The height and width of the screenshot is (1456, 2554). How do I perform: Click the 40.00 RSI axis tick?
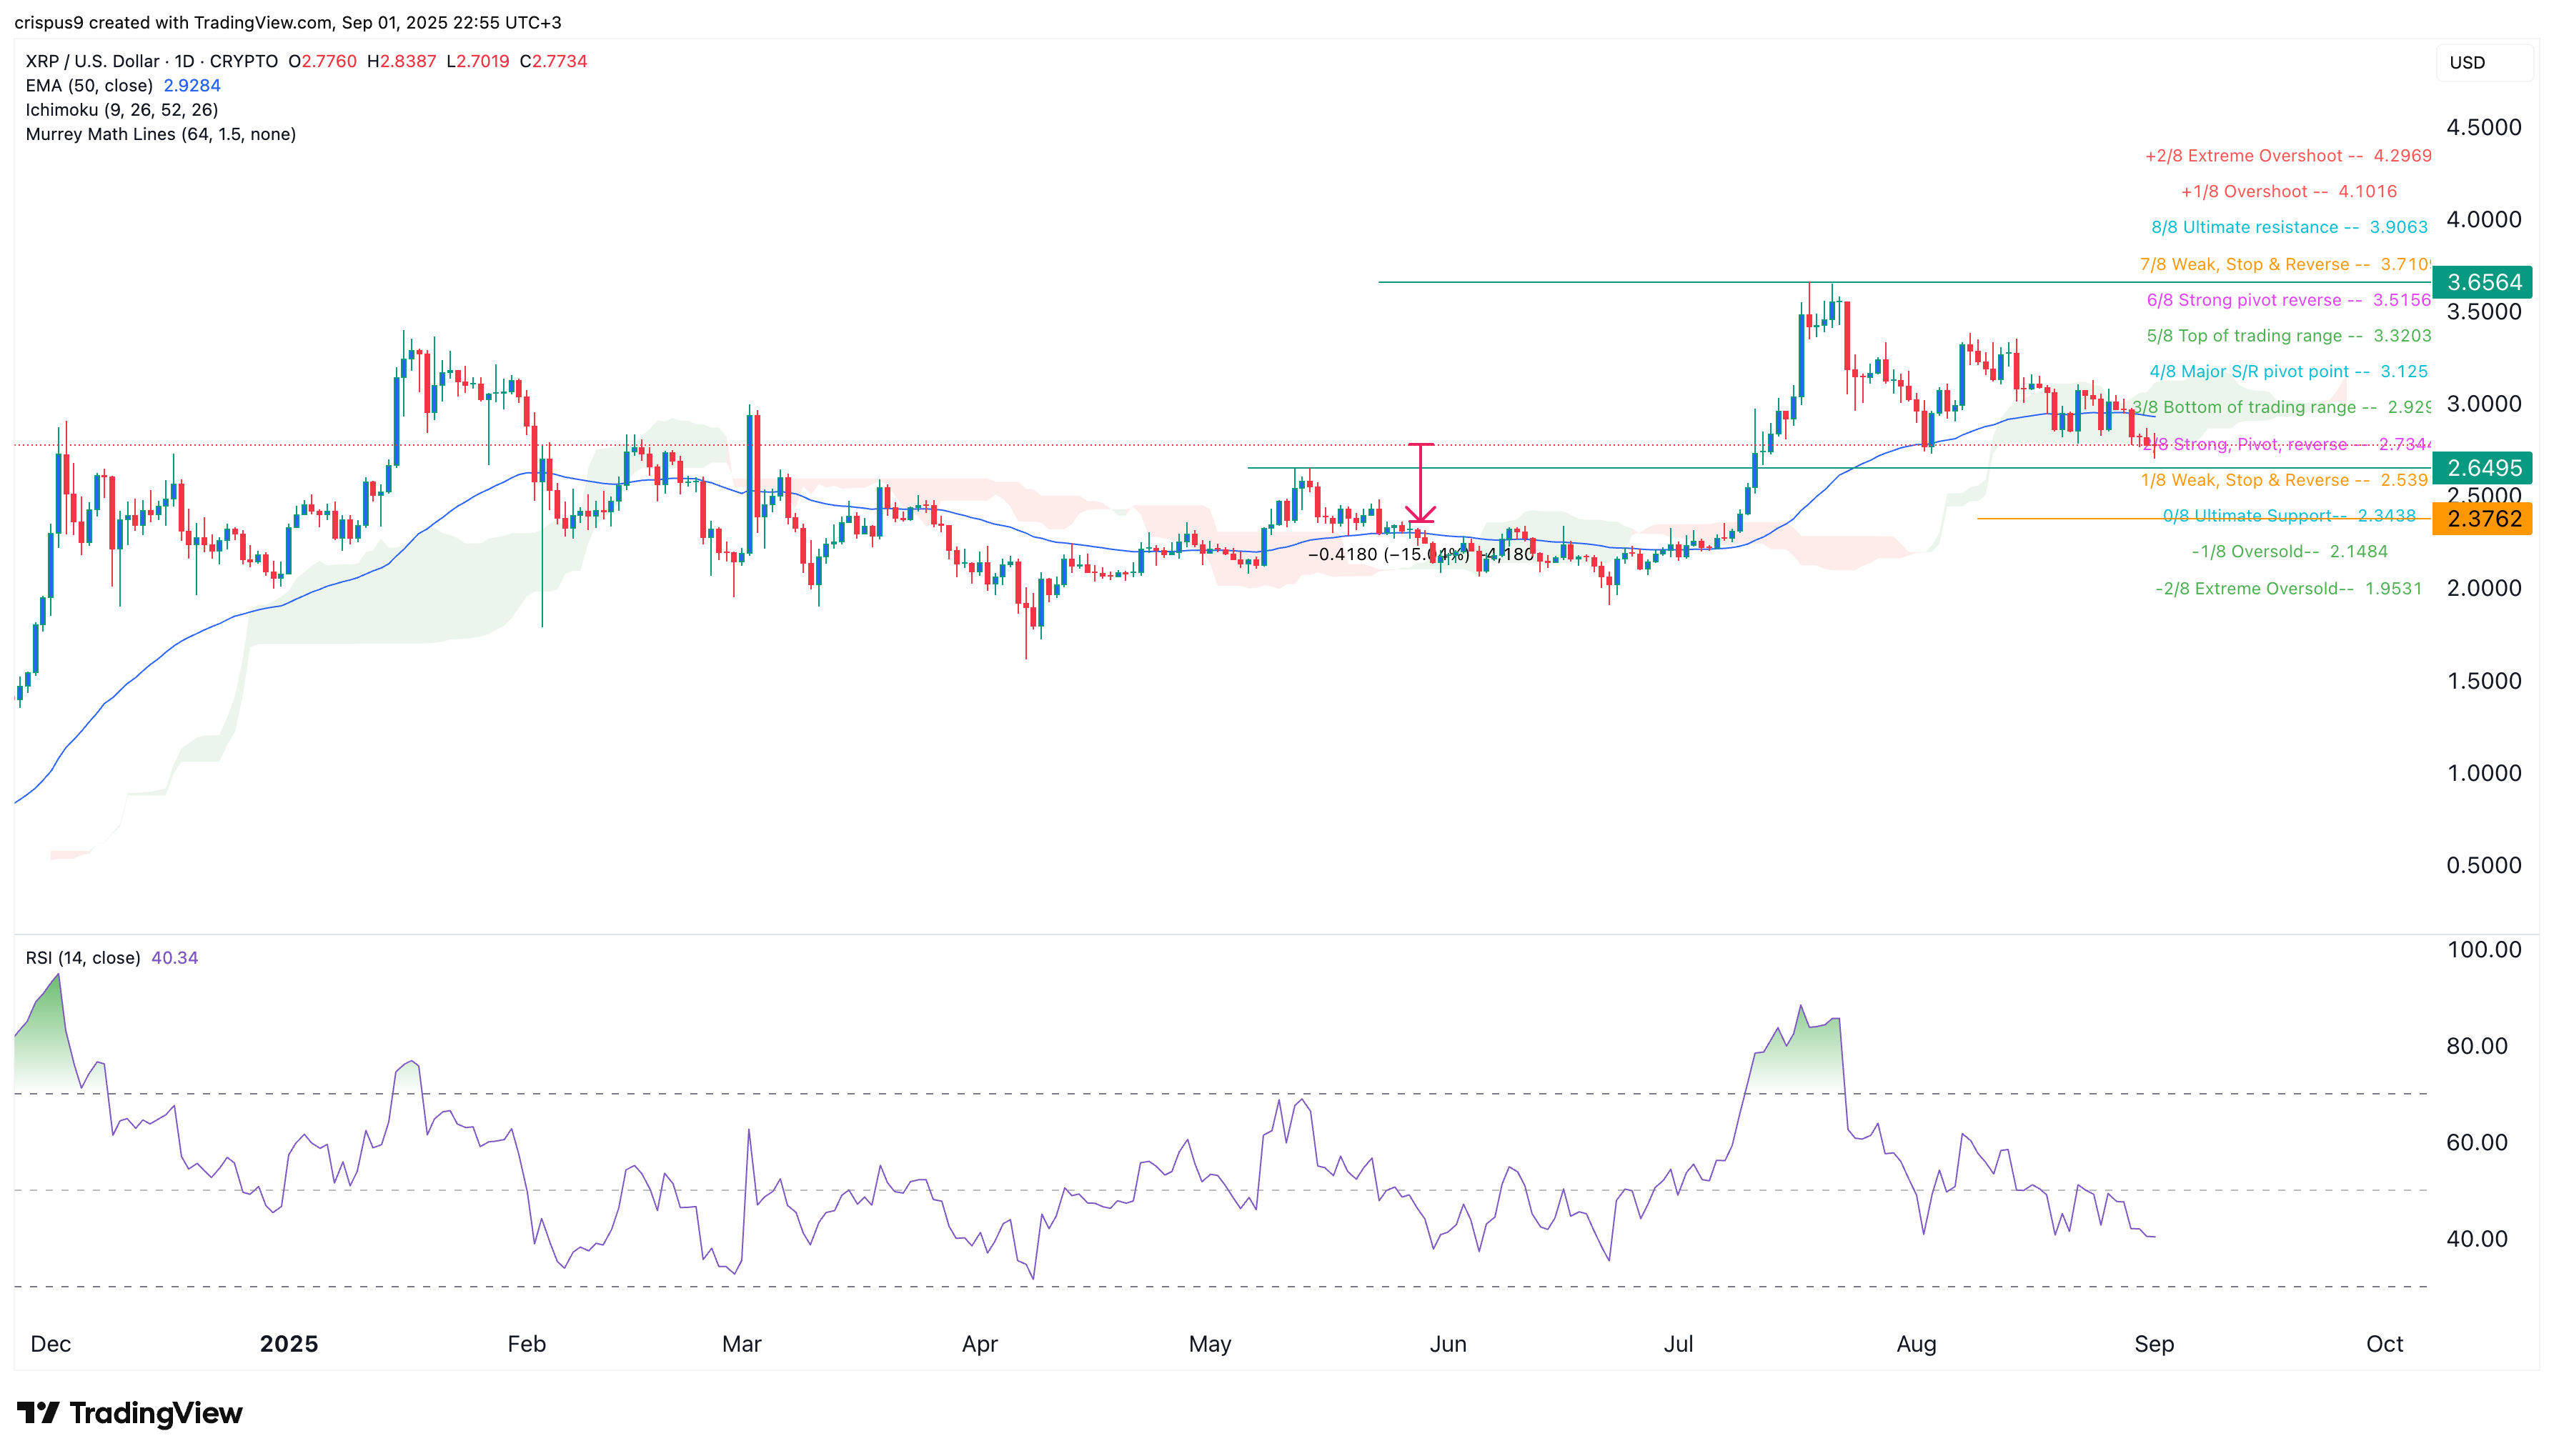click(x=2477, y=1239)
